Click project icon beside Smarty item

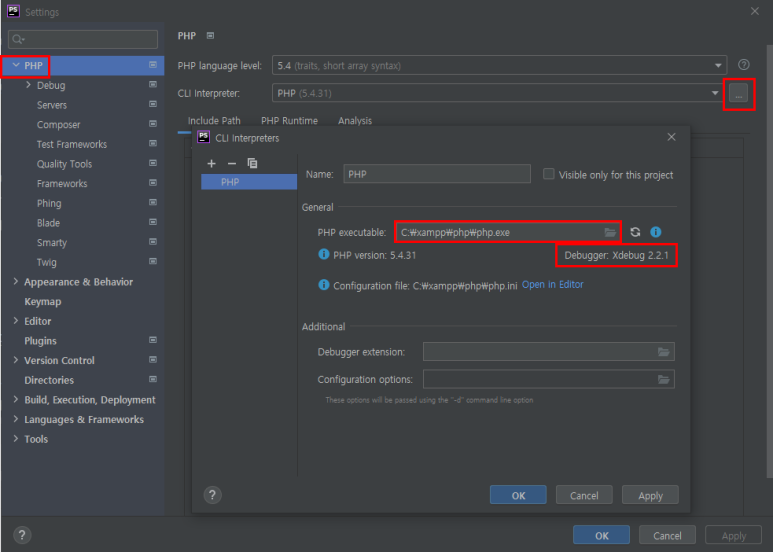click(x=153, y=242)
